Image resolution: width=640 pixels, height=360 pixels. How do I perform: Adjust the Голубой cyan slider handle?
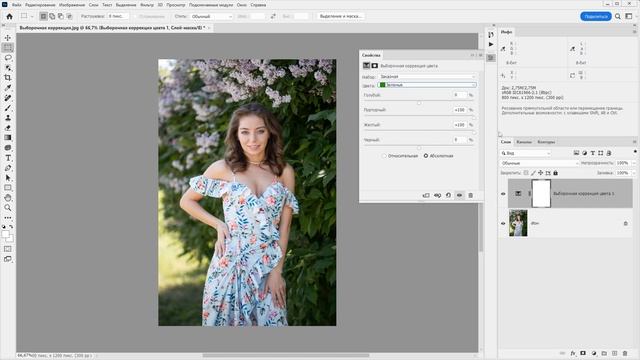coord(419,103)
